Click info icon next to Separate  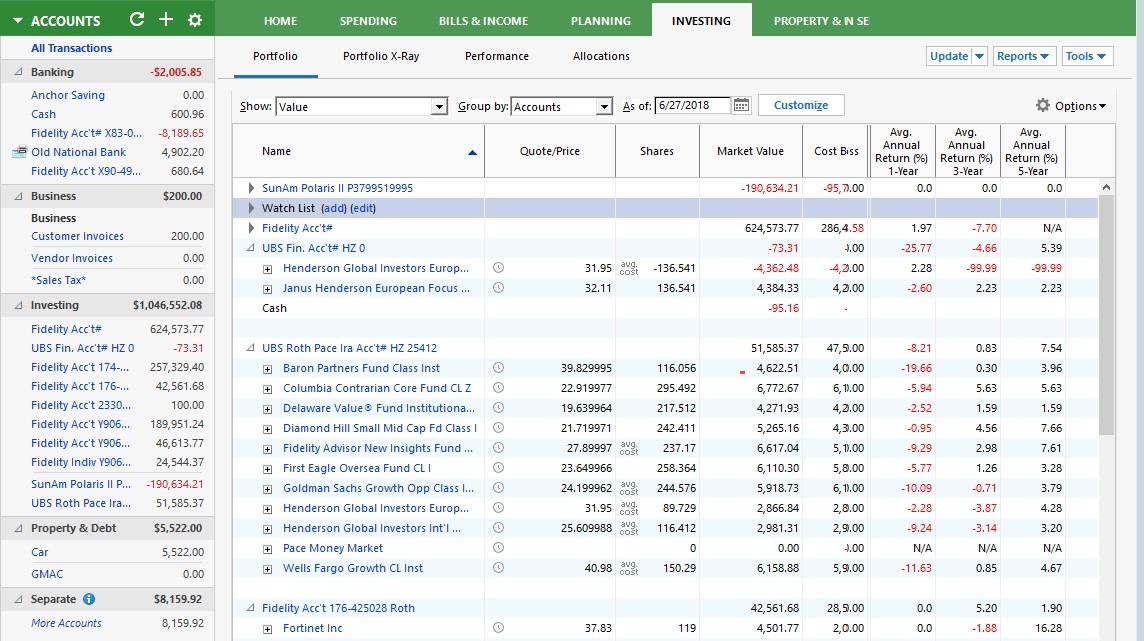click(x=89, y=599)
